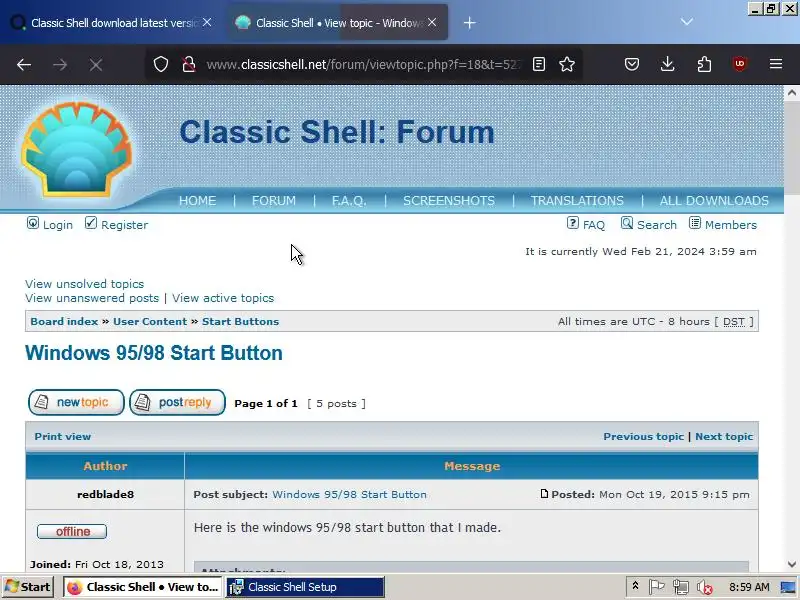Click the Show desktop icon in tray
Image resolution: width=800 pixels, height=600 pixels.
pyautogui.click(x=788, y=587)
